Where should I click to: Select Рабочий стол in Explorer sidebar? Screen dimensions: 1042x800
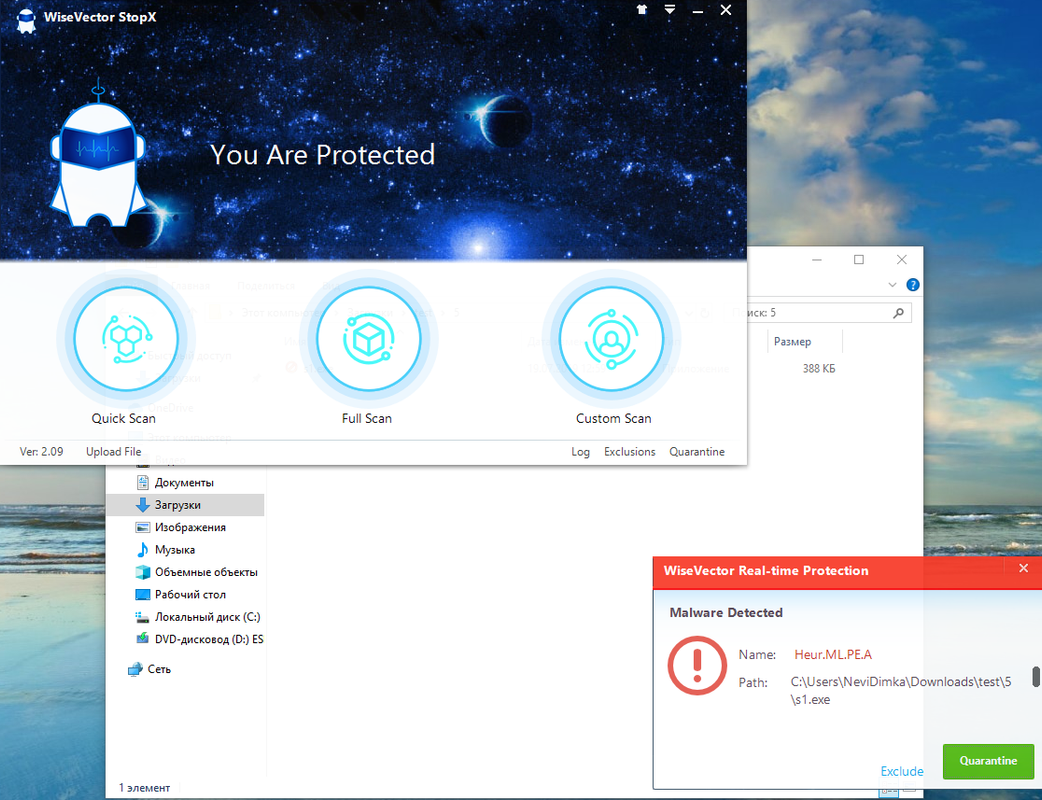pos(186,595)
